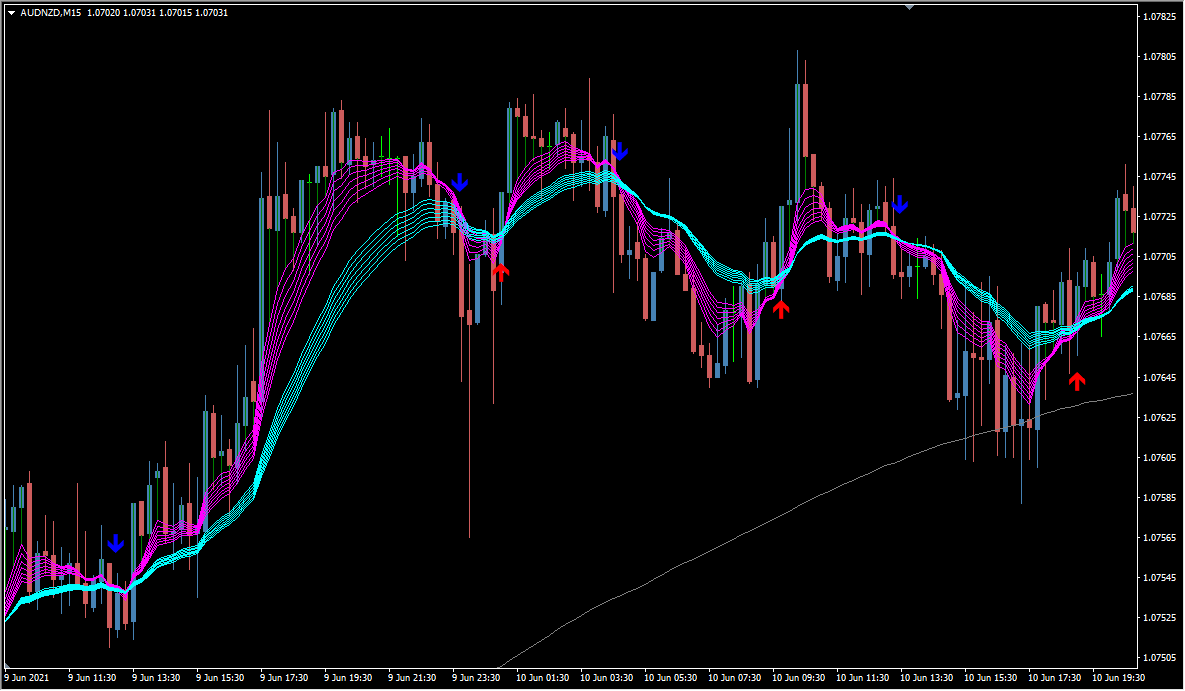
Task: Select the red up arrow above 10 Jun 09:30
Action: click(781, 308)
